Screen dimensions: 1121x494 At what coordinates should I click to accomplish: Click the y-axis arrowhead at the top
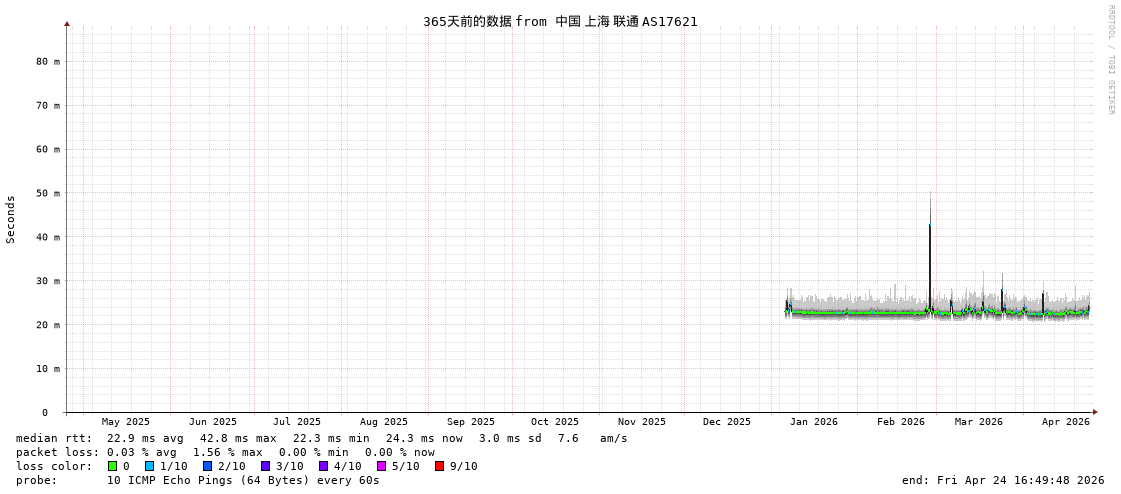[67, 23]
